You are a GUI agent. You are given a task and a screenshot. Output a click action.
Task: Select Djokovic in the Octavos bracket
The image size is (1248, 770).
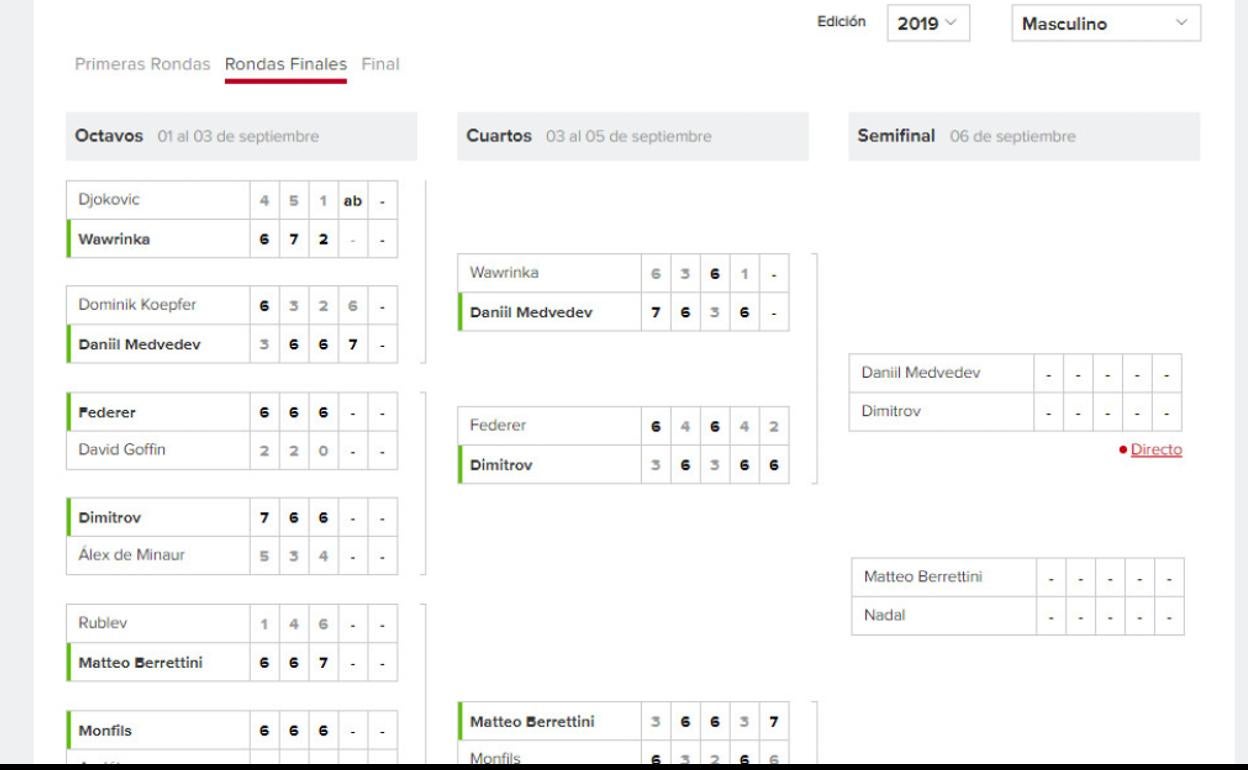click(109, 199)
